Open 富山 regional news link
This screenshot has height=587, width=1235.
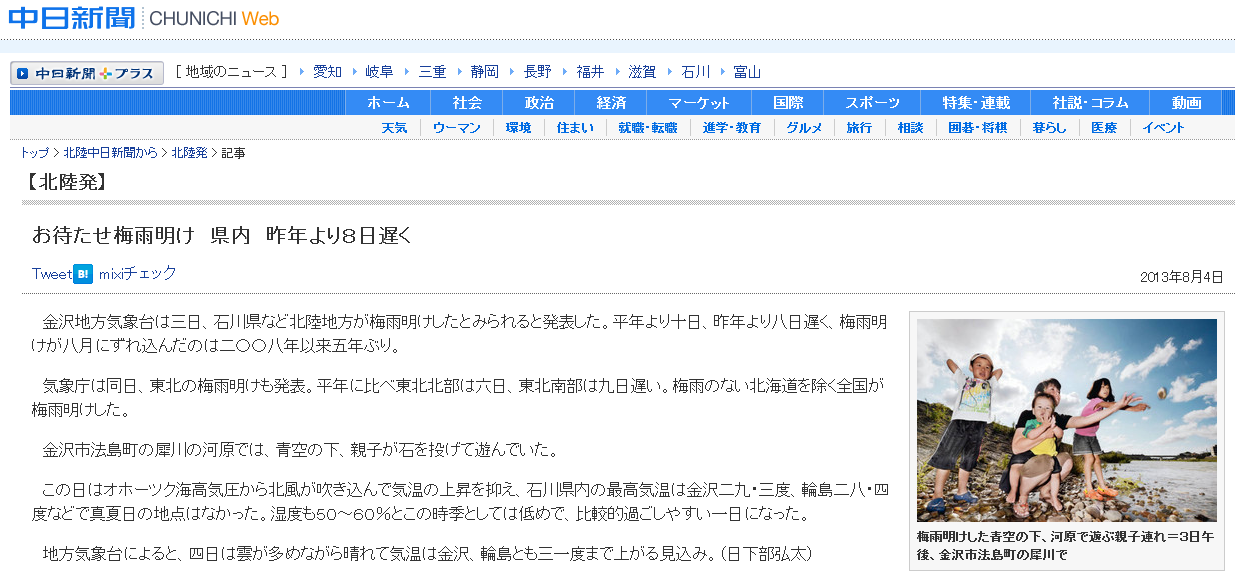[x=747, y=72]
